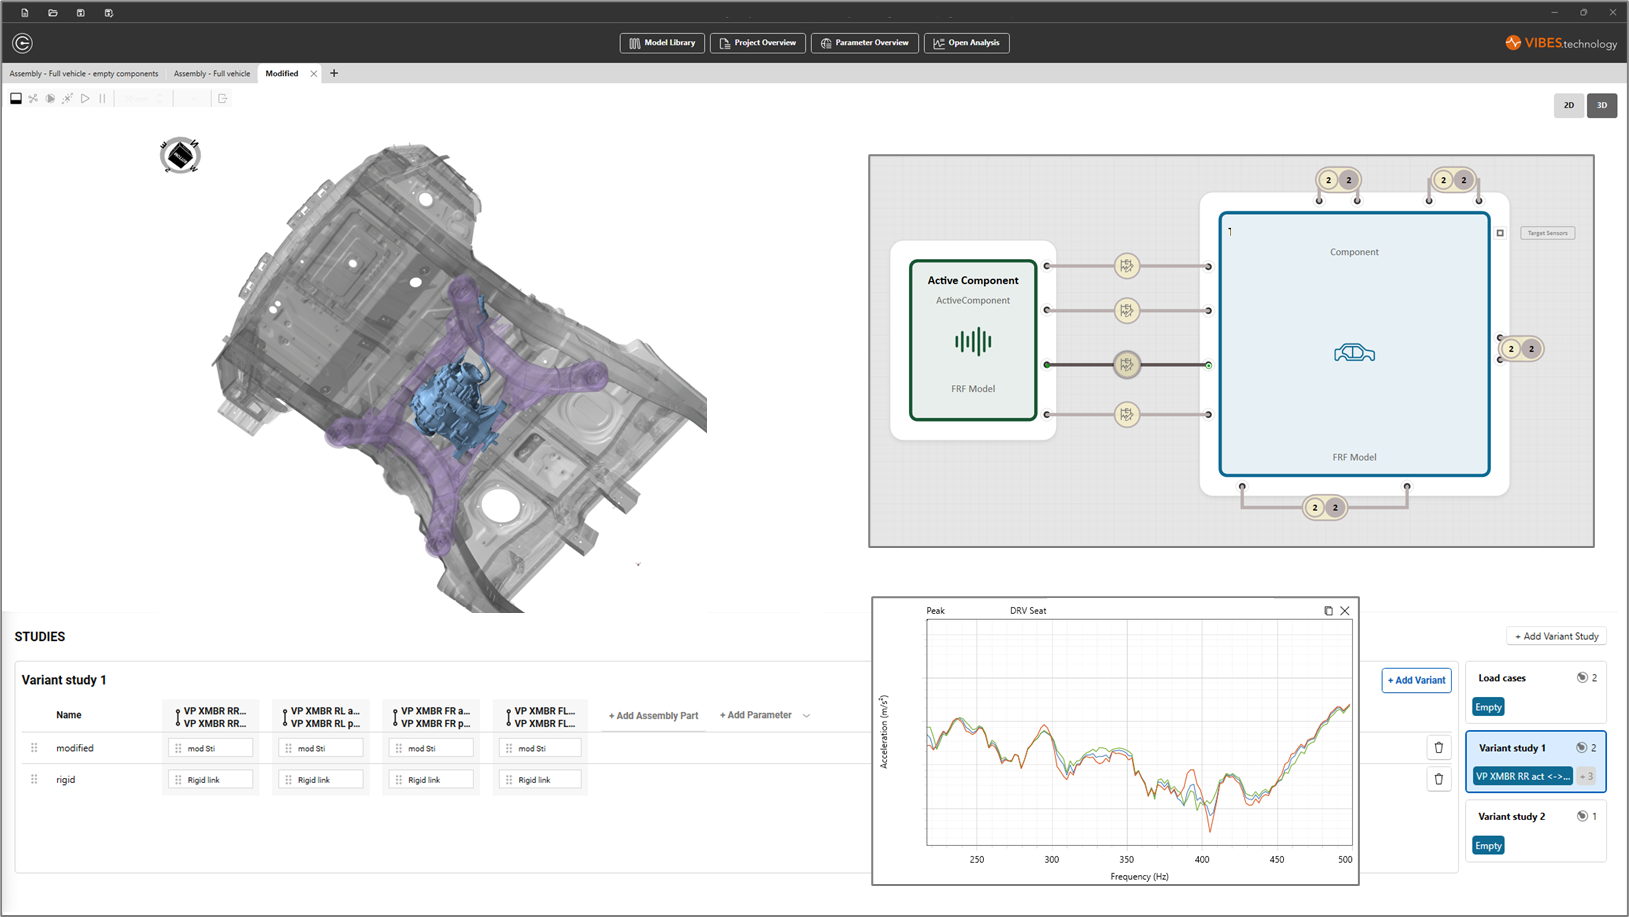Toggle the Target Sensors checkbox square
This screenshot has width=1629, height=917.
1500,233
